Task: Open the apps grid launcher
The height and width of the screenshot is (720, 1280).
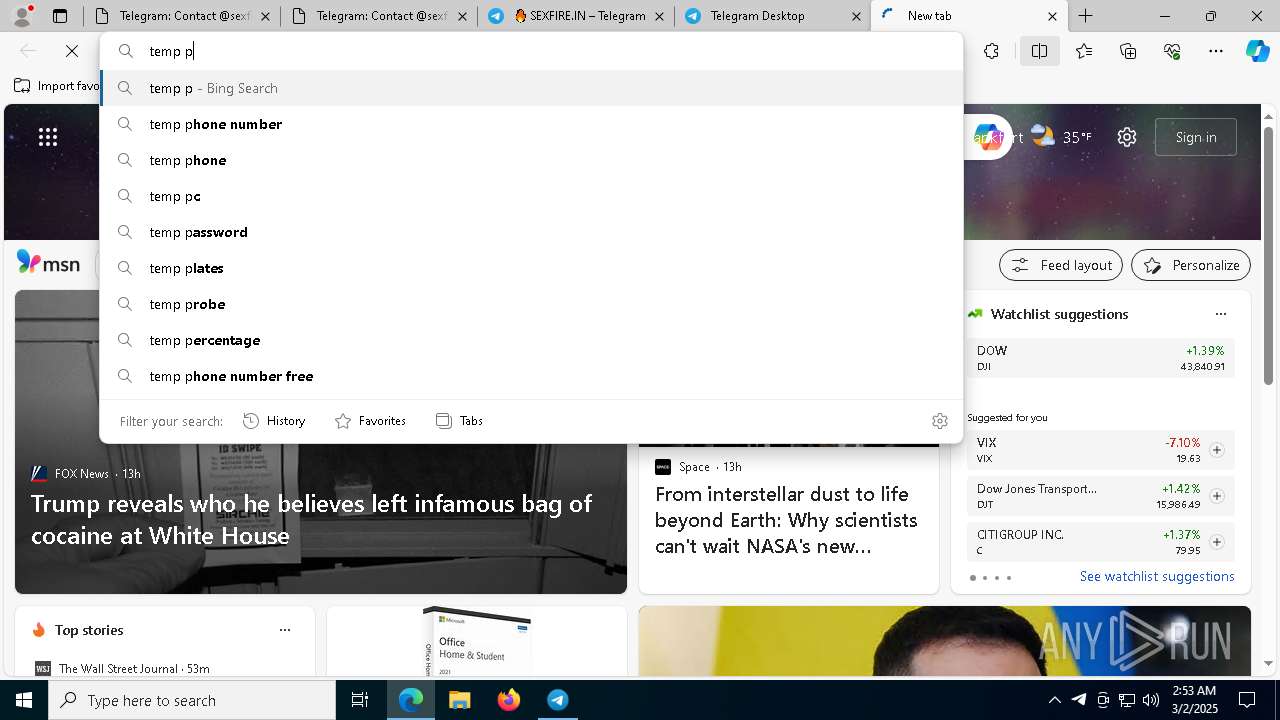Action: tap(48, 137)
